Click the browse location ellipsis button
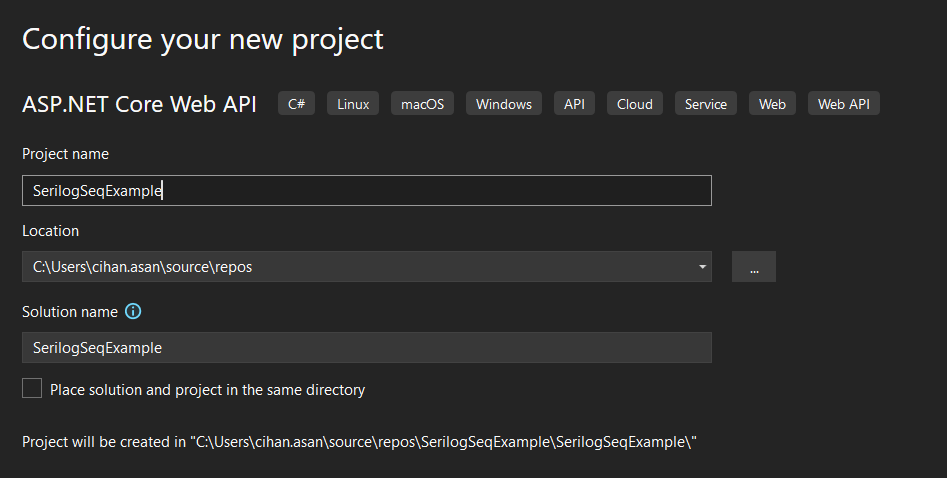 click(x=754, y=267)
